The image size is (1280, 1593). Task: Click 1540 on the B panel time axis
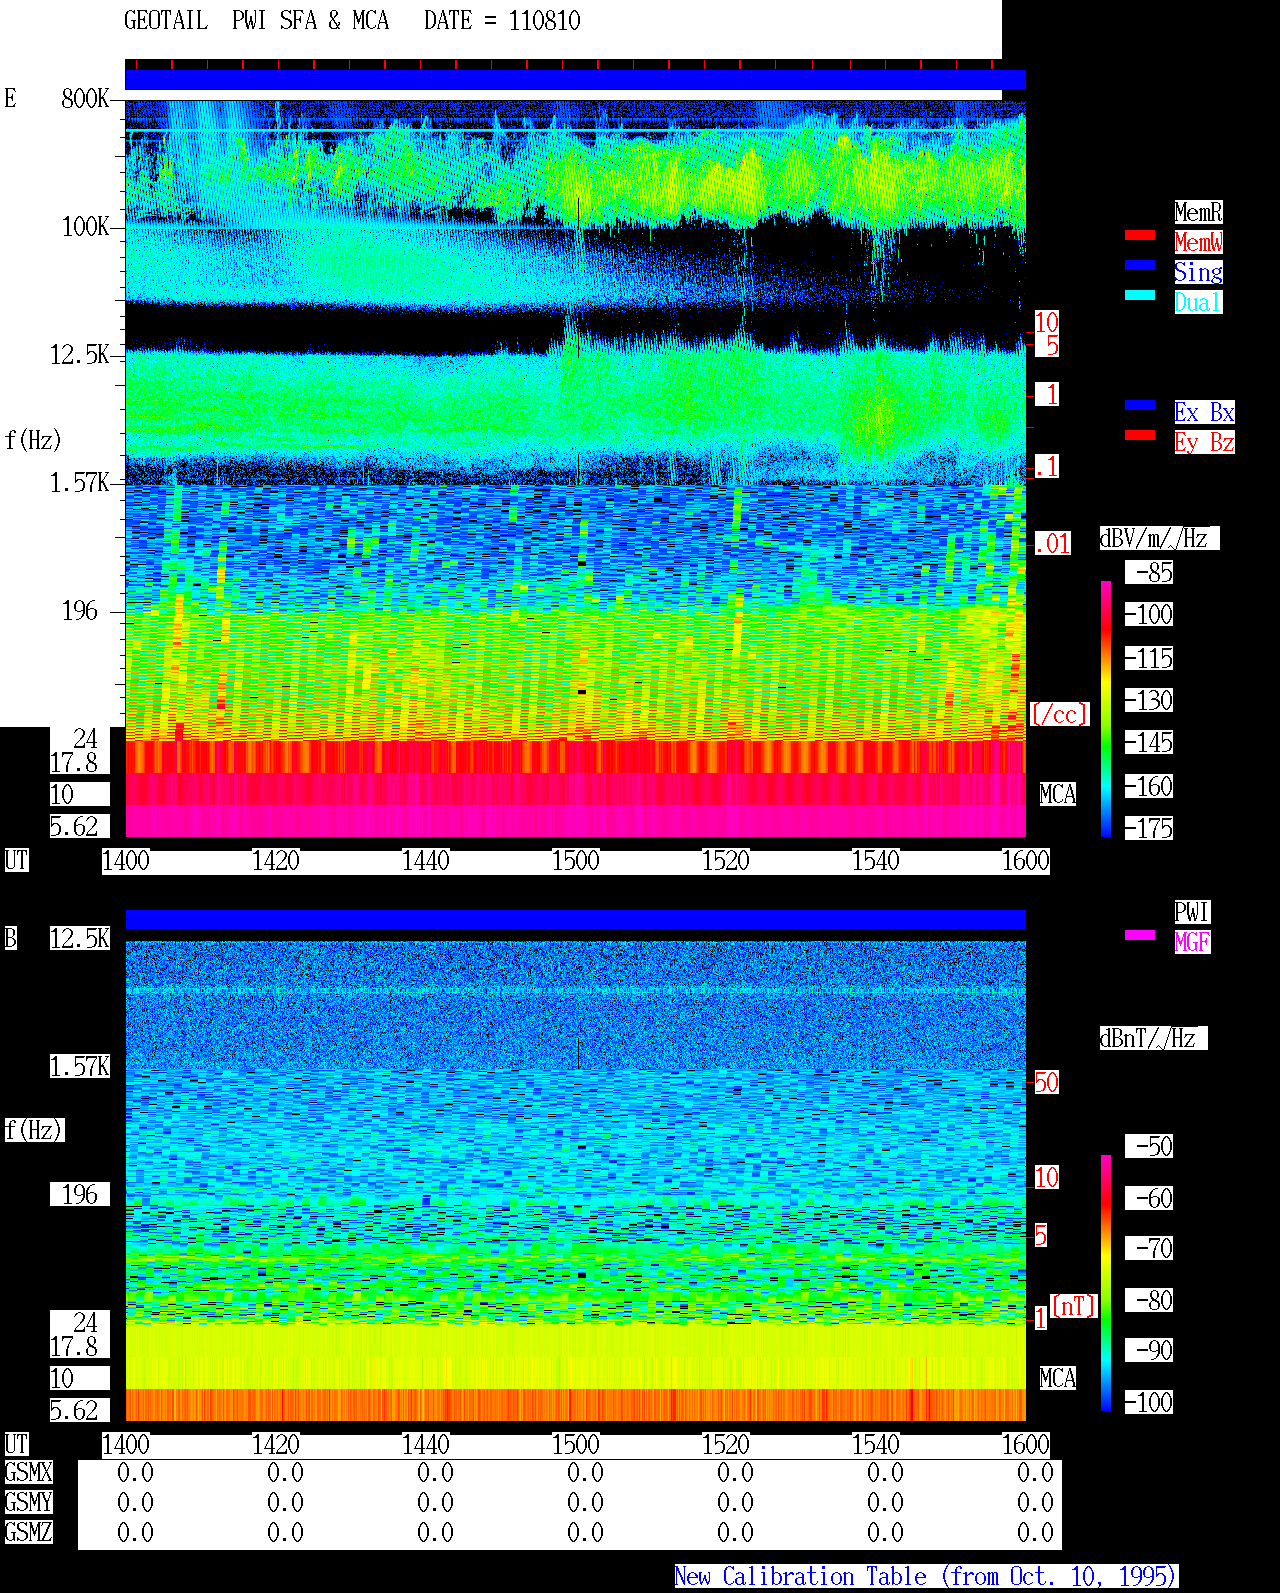point(876,1444)
